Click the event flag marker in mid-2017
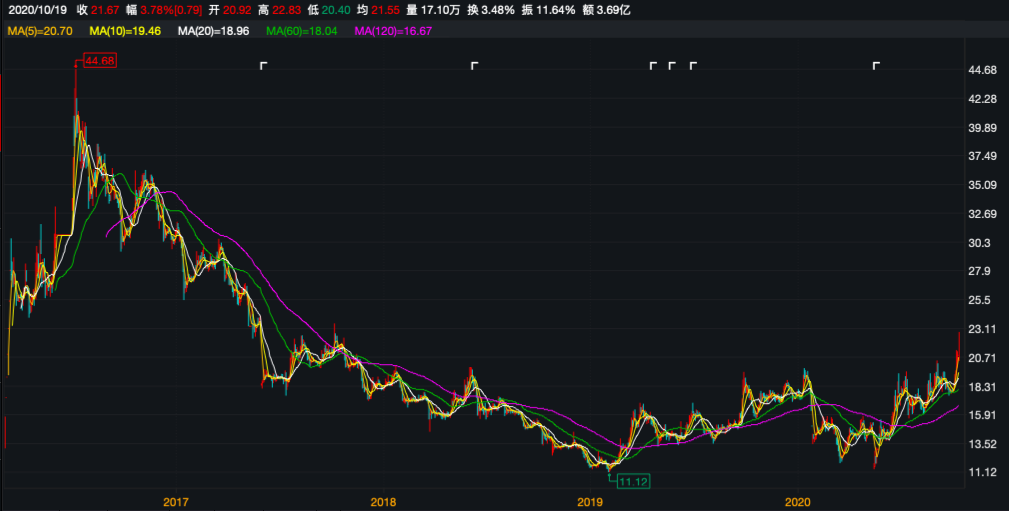Image resolution: width=1009 pixels, height=511 pixels. point(263,66)
